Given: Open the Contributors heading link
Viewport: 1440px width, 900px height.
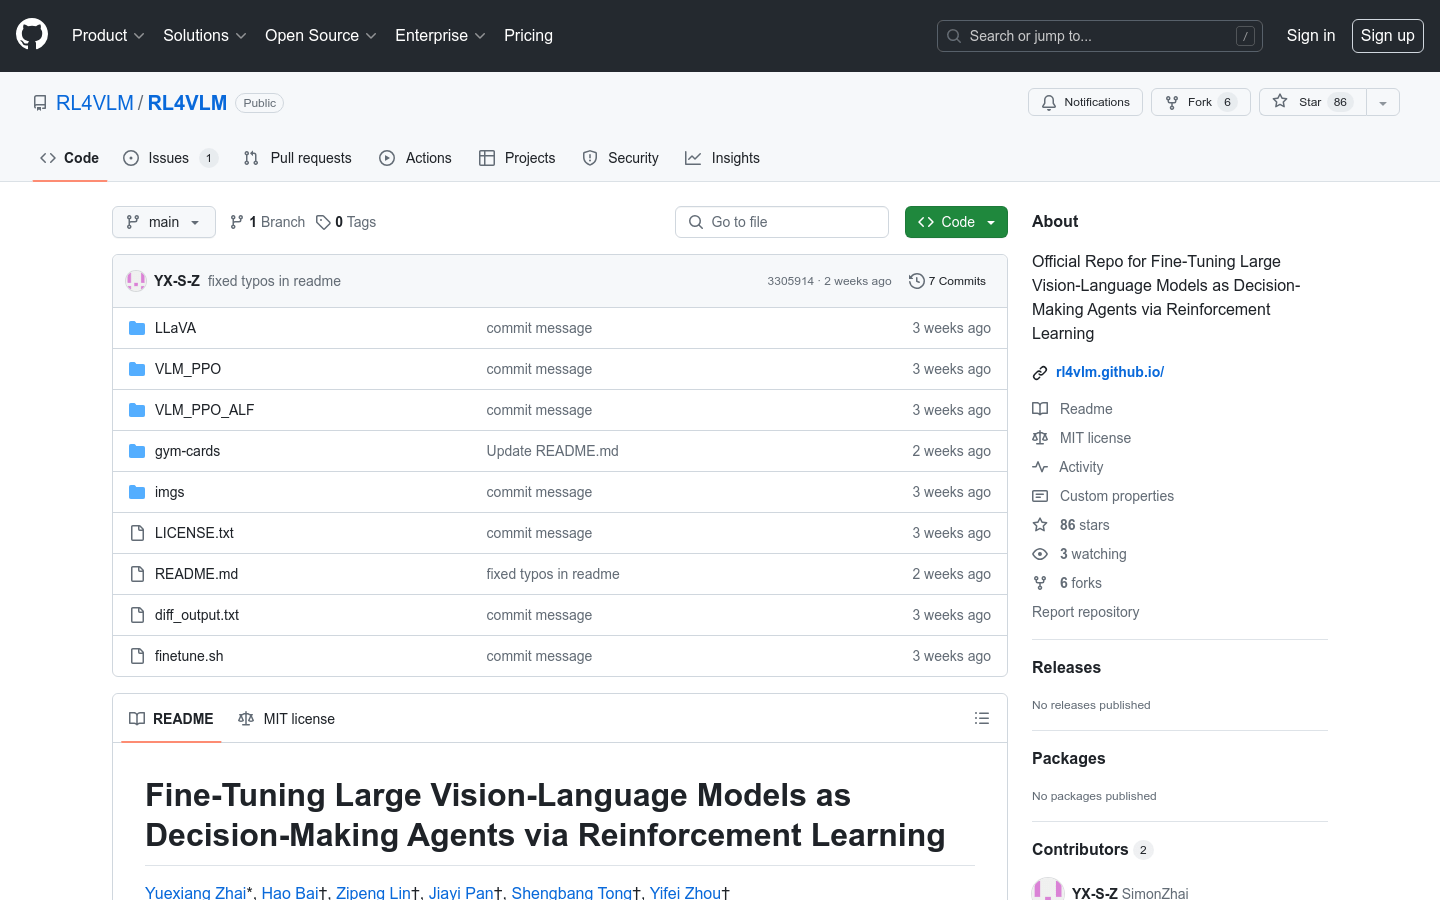Looking at the screenshot, I should click(1092, 849).
